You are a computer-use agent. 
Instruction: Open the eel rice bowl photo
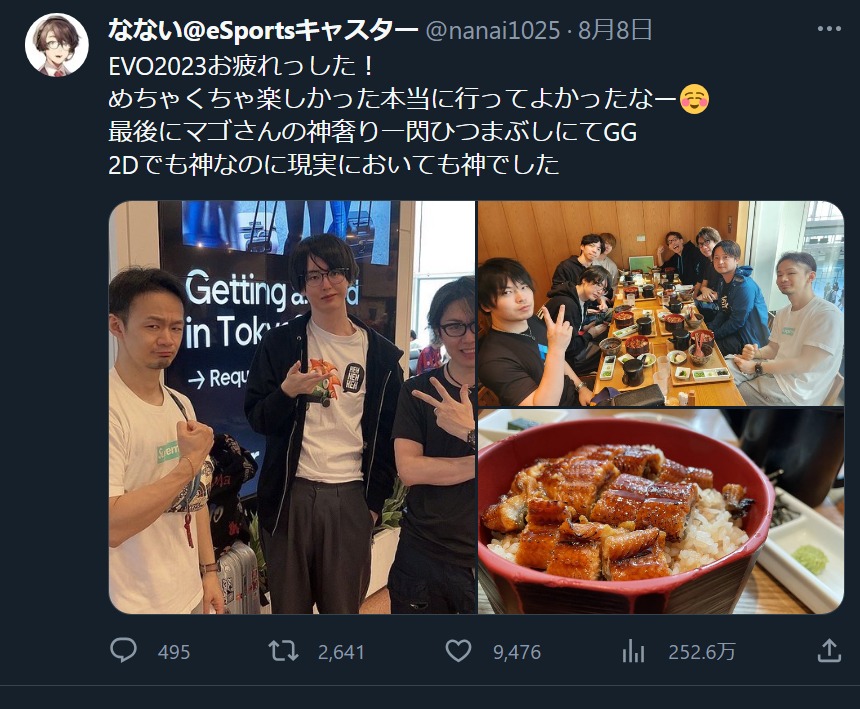[x=661, y=512]
